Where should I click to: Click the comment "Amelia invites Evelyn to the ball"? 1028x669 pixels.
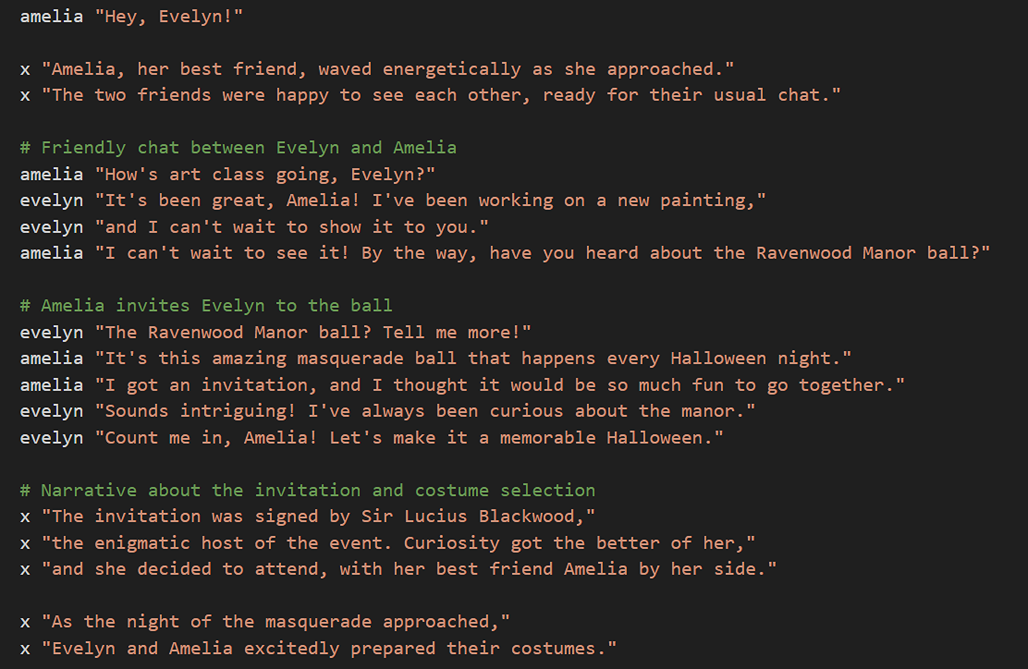206,306
